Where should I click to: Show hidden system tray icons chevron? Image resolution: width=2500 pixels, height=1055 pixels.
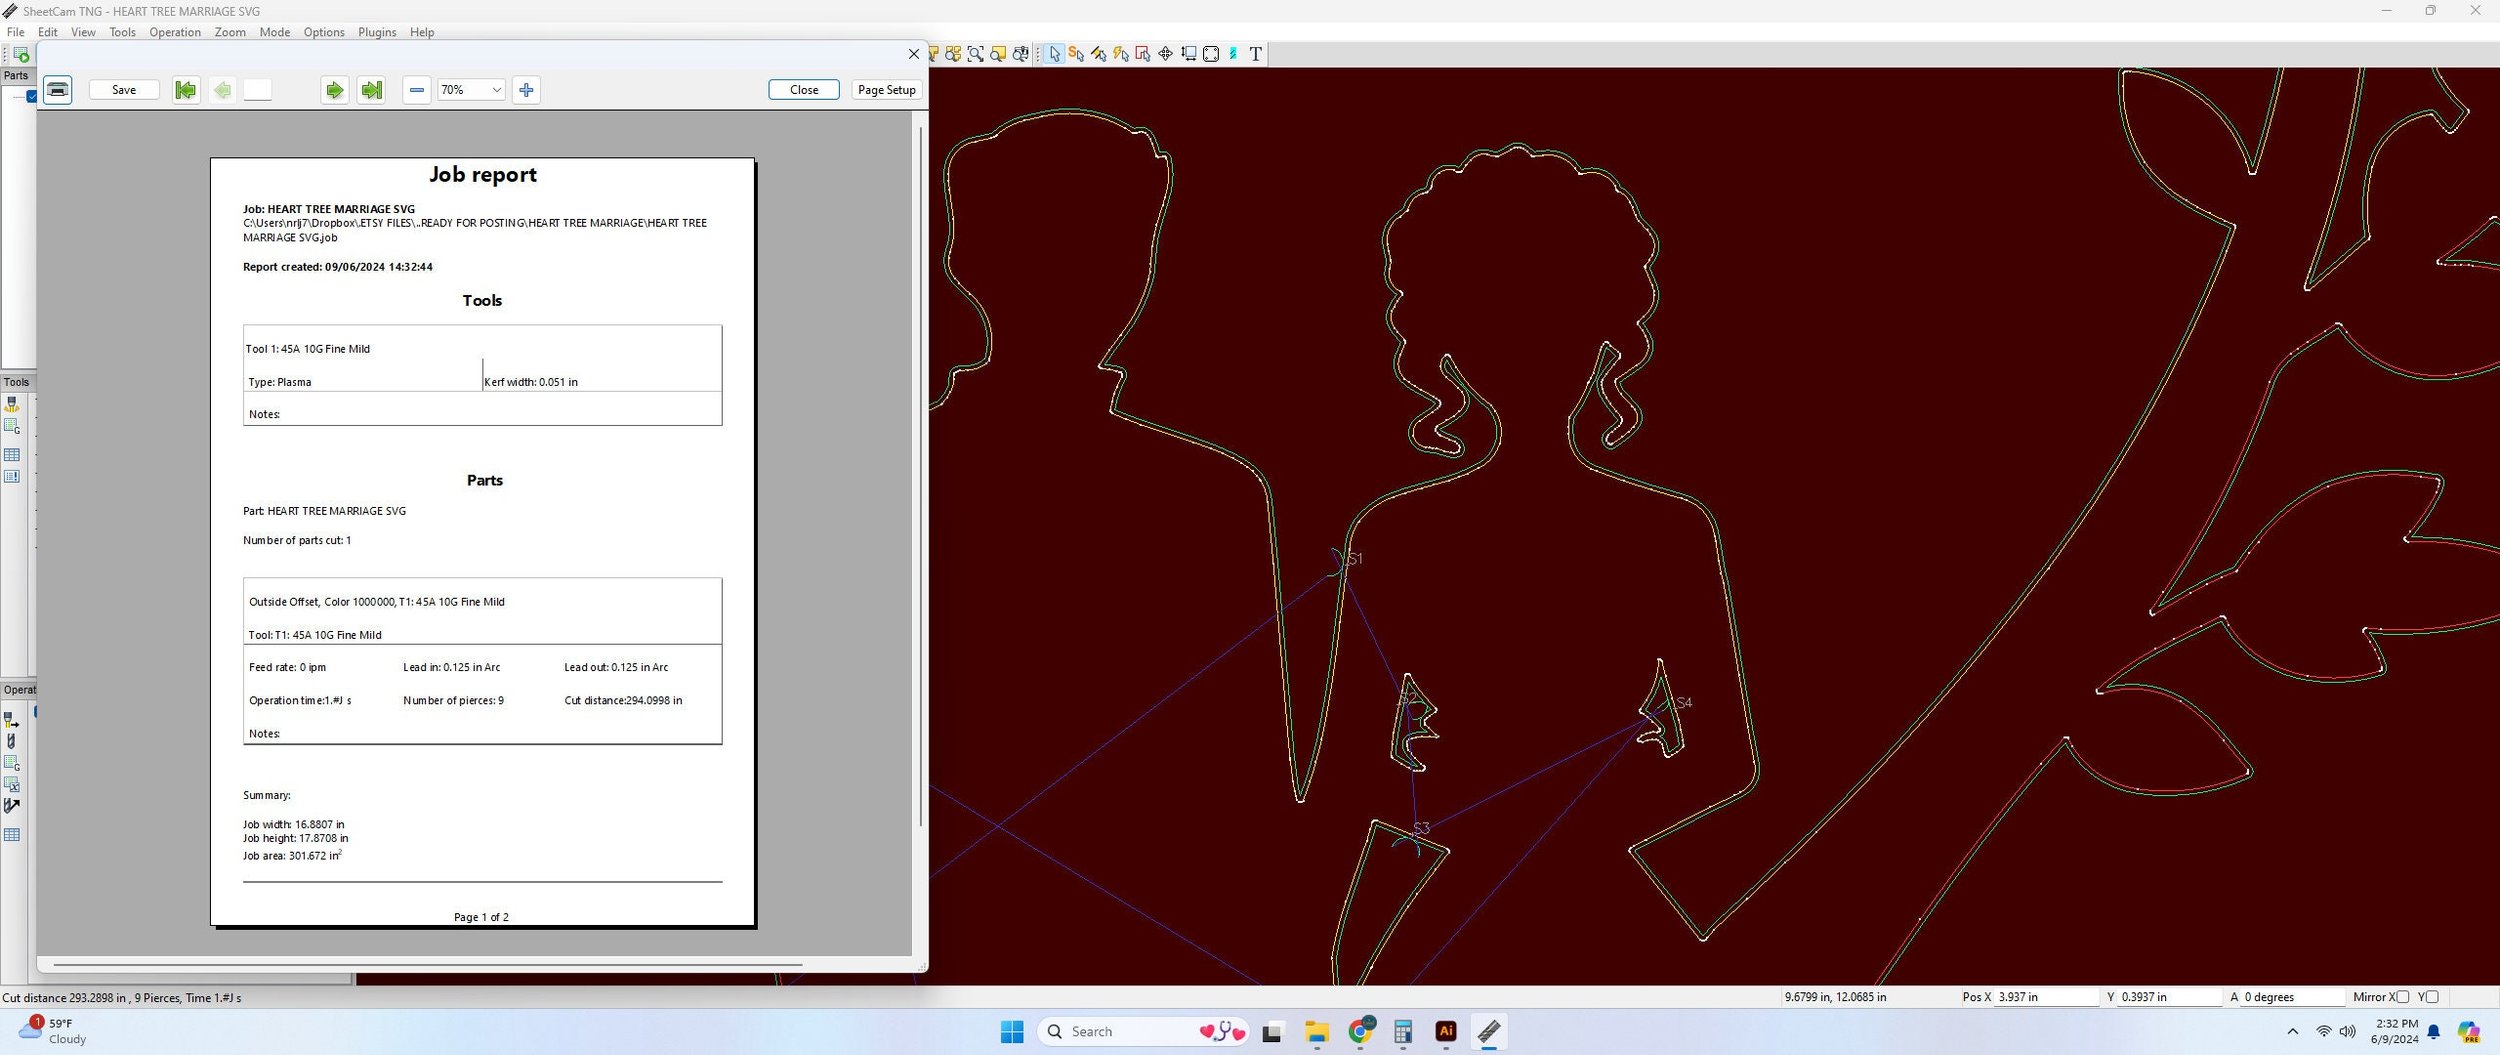point(2292,1032)
